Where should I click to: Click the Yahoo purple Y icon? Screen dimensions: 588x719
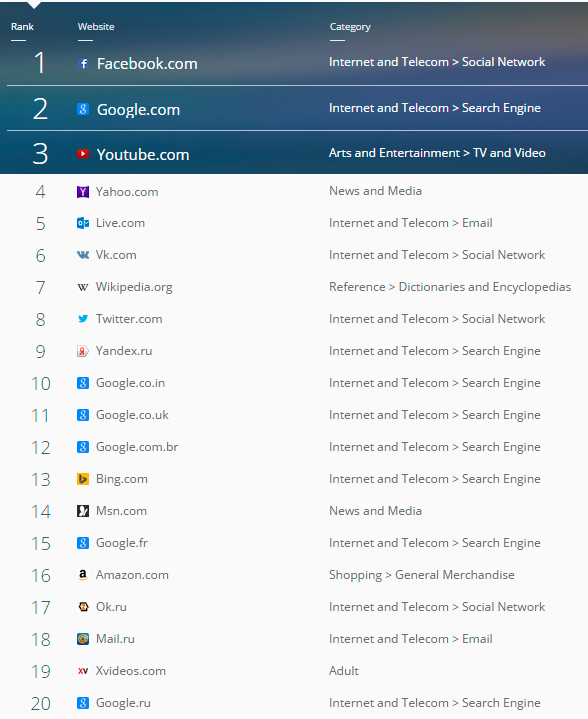pos(83,192)
